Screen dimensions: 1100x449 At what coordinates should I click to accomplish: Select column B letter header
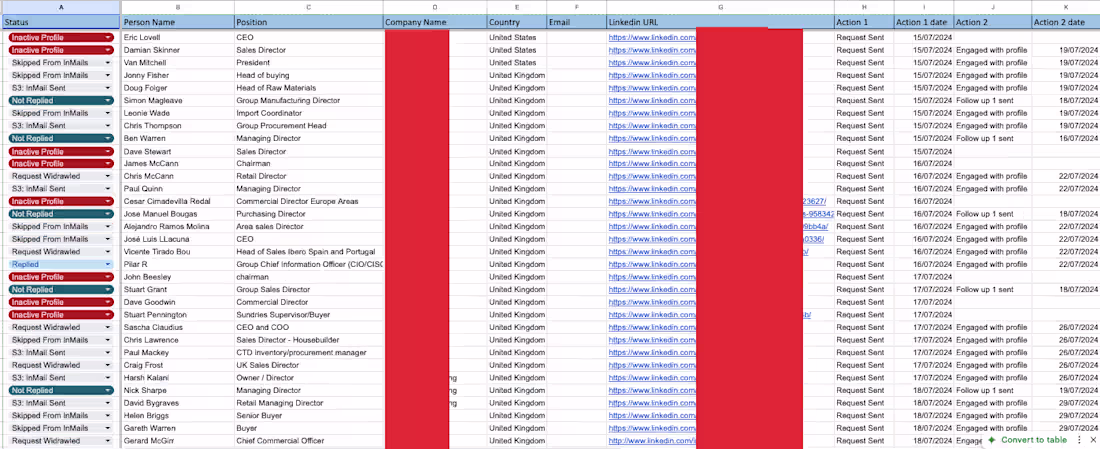[177, 7]
